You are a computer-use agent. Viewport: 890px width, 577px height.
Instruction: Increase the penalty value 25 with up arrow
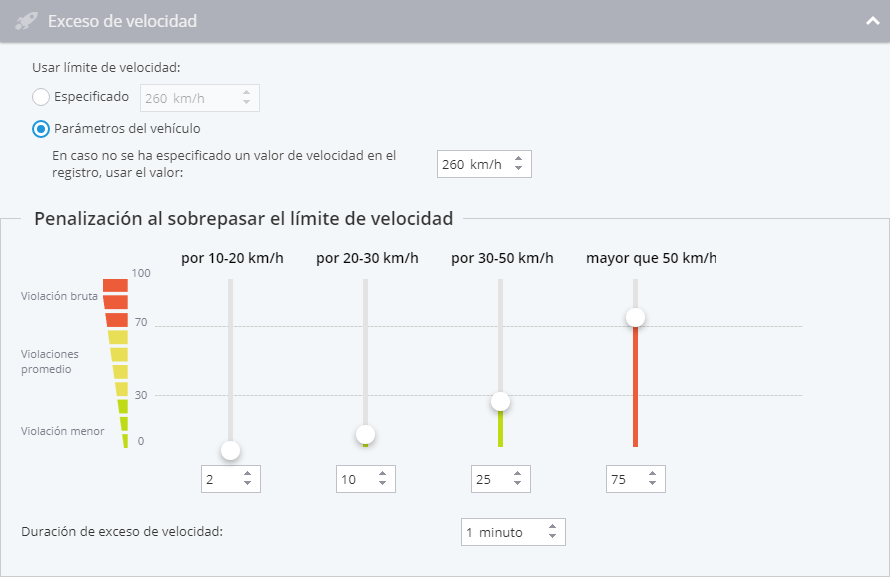(x=517, y=474)
